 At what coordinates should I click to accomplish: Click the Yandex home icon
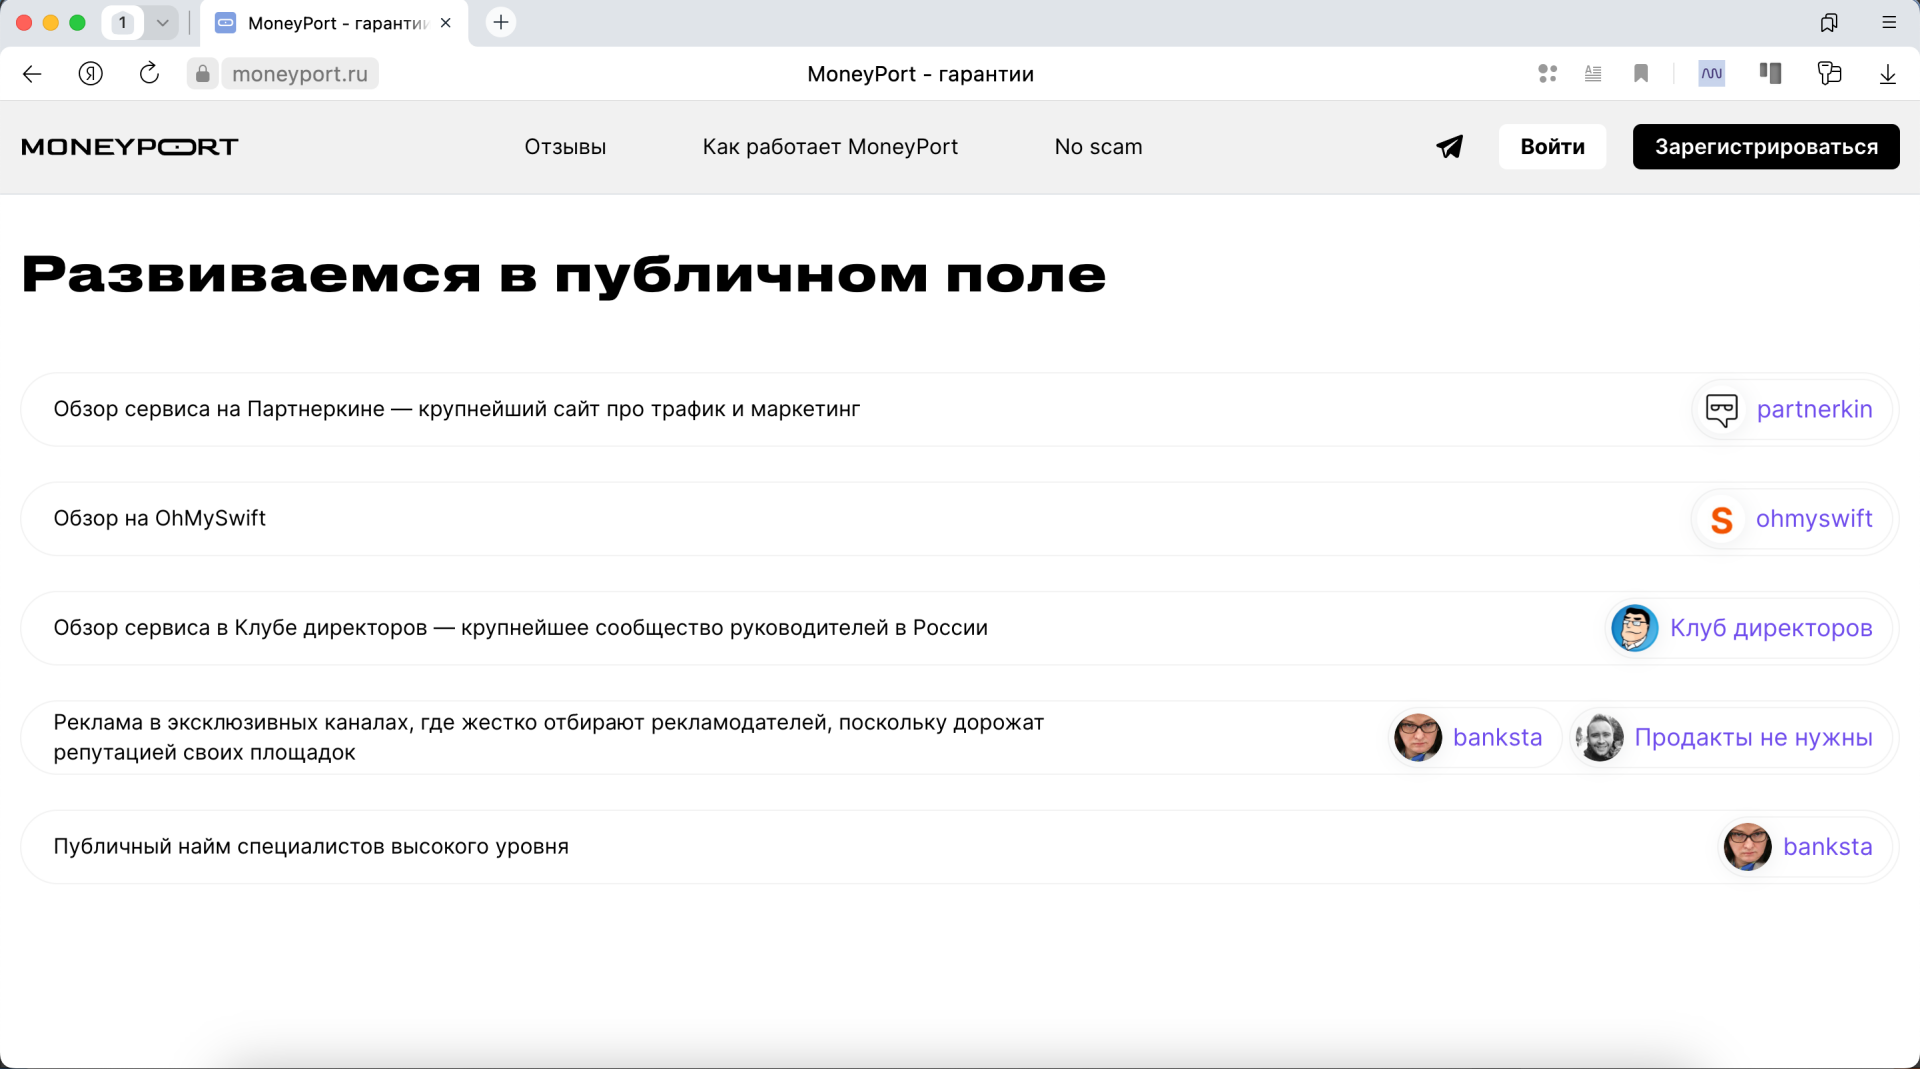pyautogui.click(x=91, y=74)
